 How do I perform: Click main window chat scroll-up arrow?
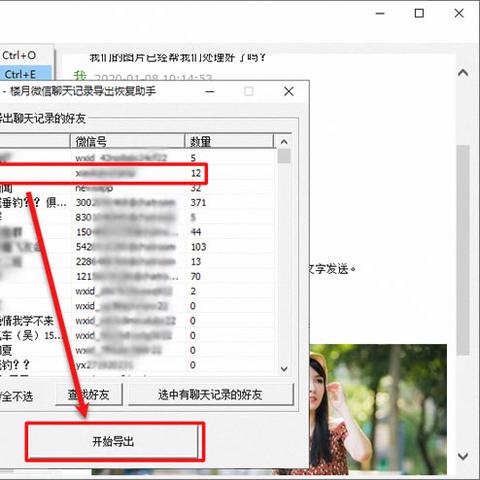click(463, 73)
